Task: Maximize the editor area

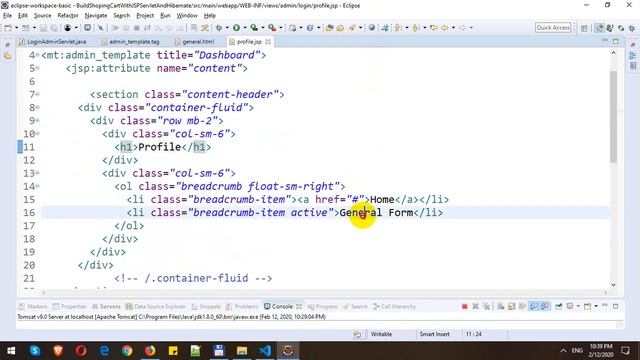Action: tap(616, 42)
